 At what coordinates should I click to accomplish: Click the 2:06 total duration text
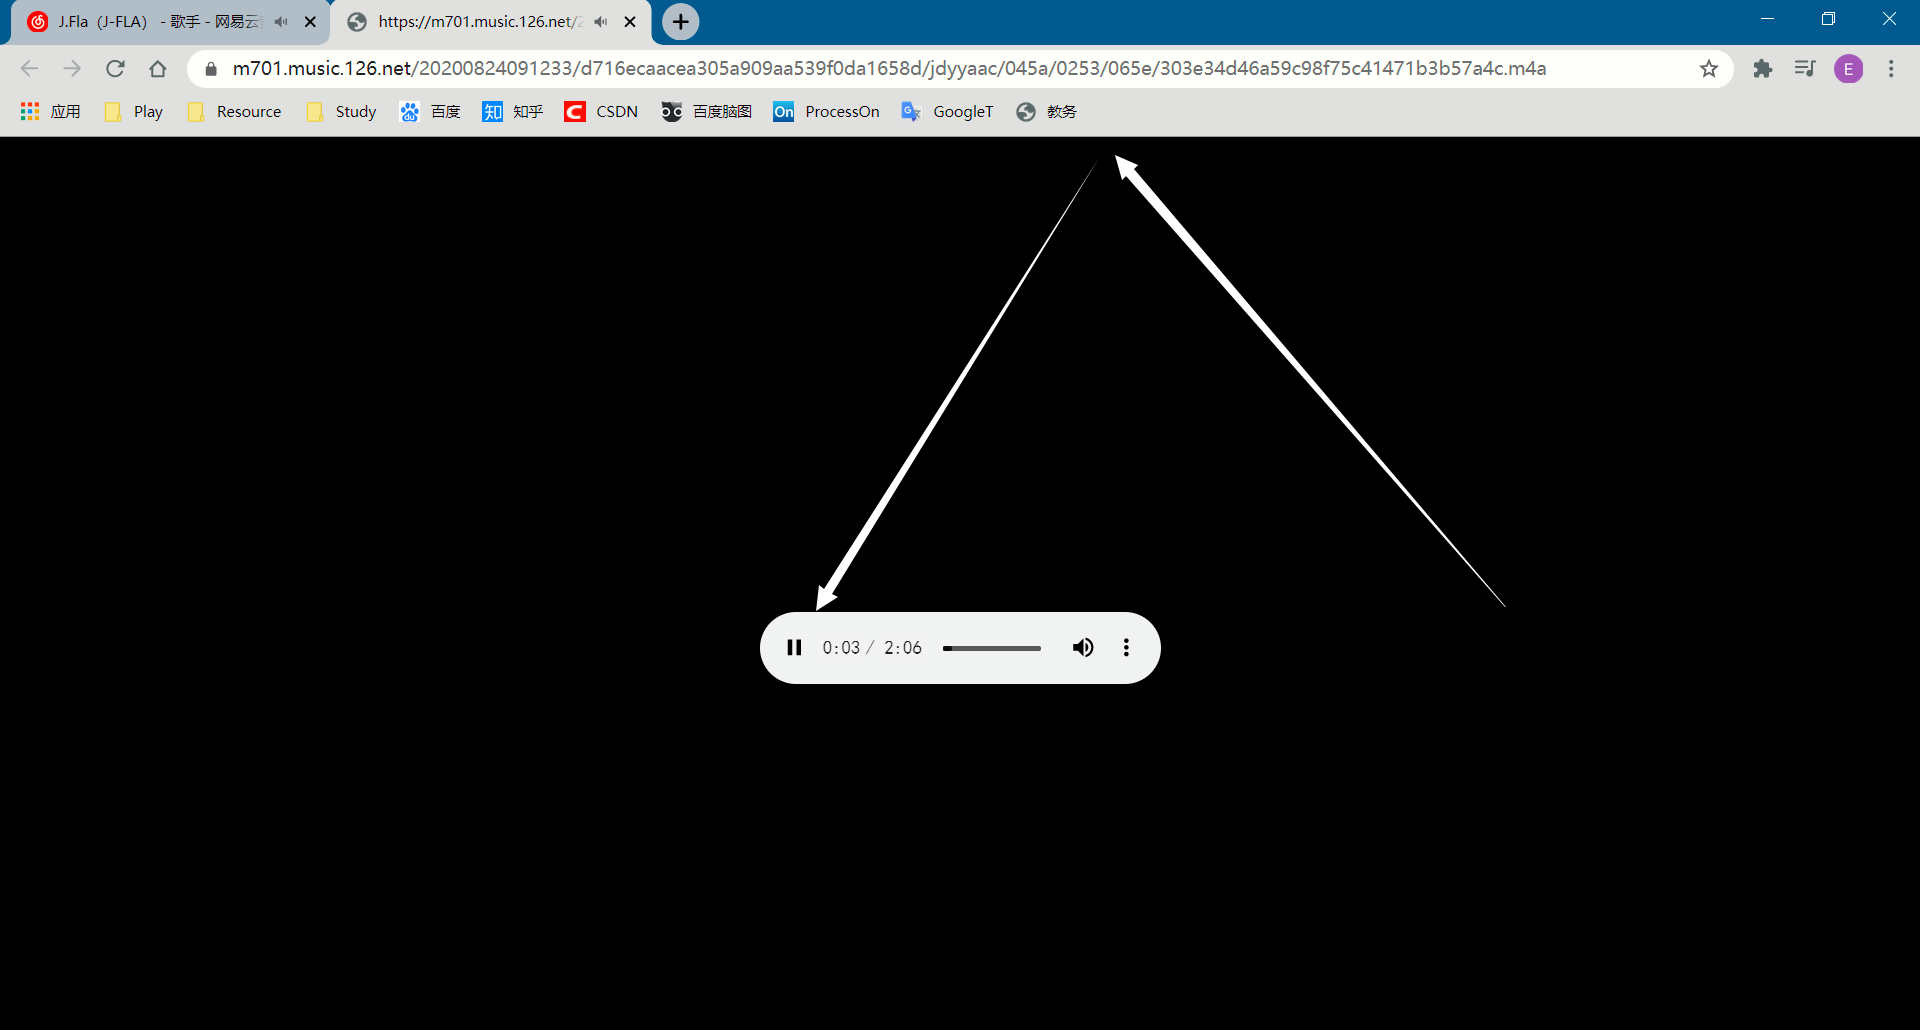(903, 648)
